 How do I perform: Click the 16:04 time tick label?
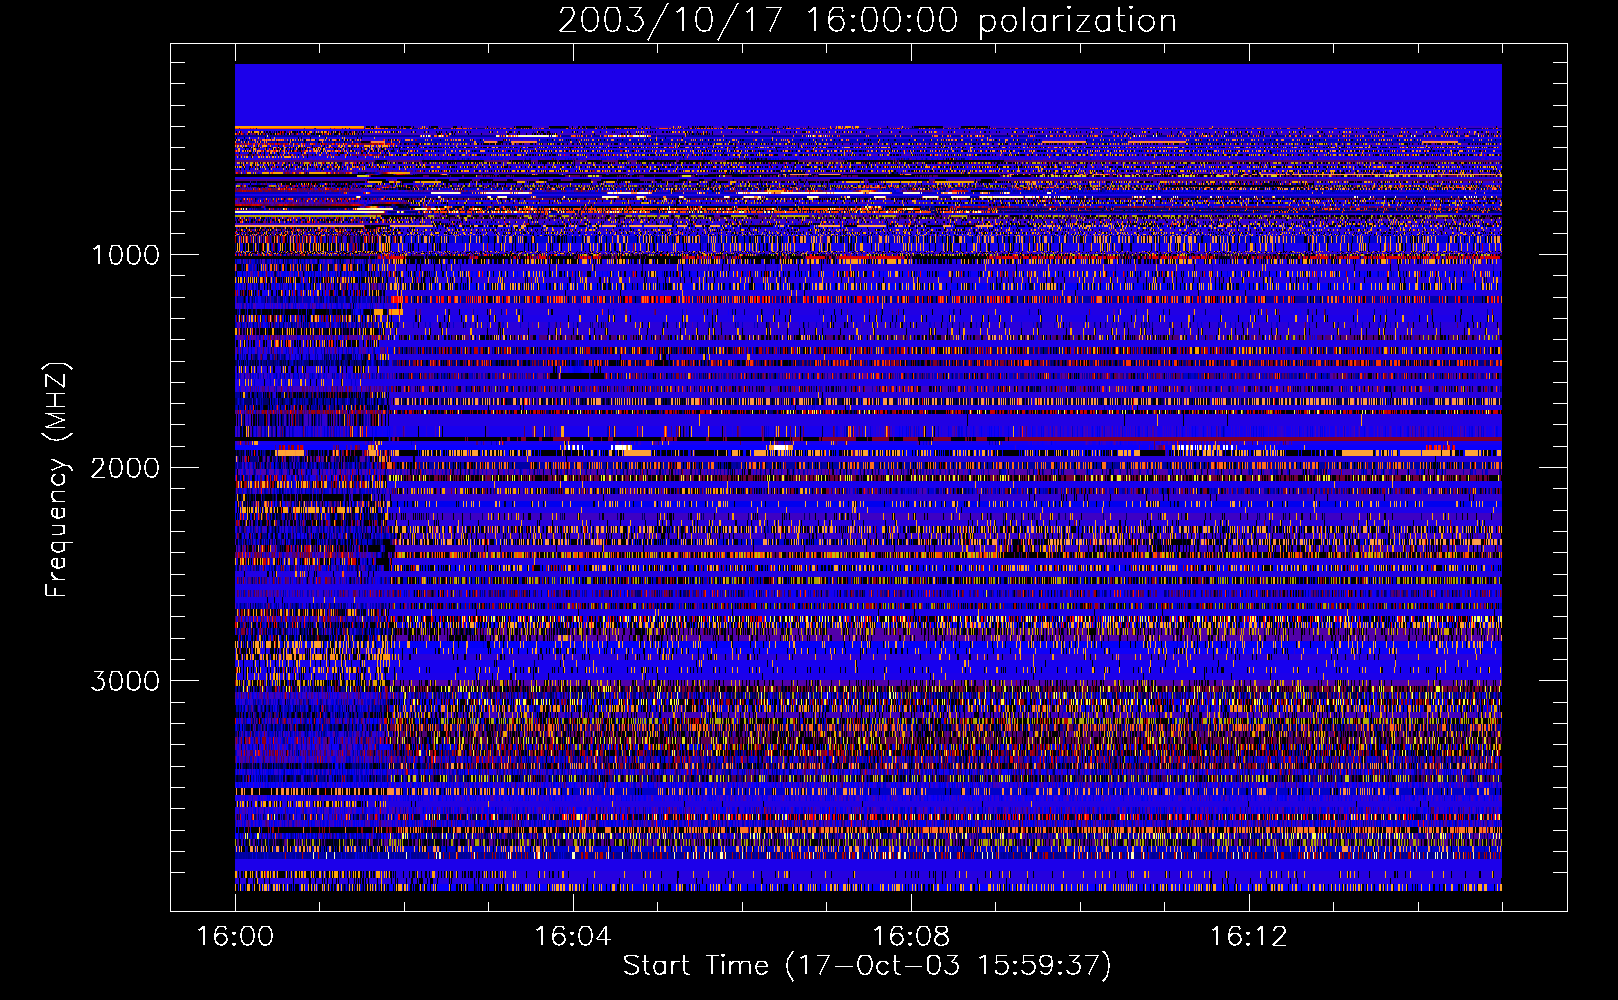(573, 937)
